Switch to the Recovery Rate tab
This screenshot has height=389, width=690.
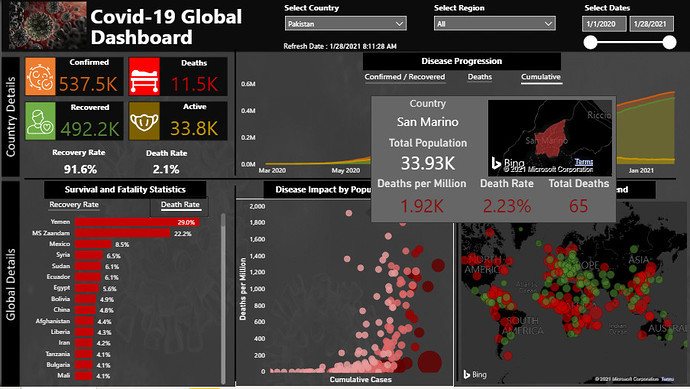coord(74,205)
